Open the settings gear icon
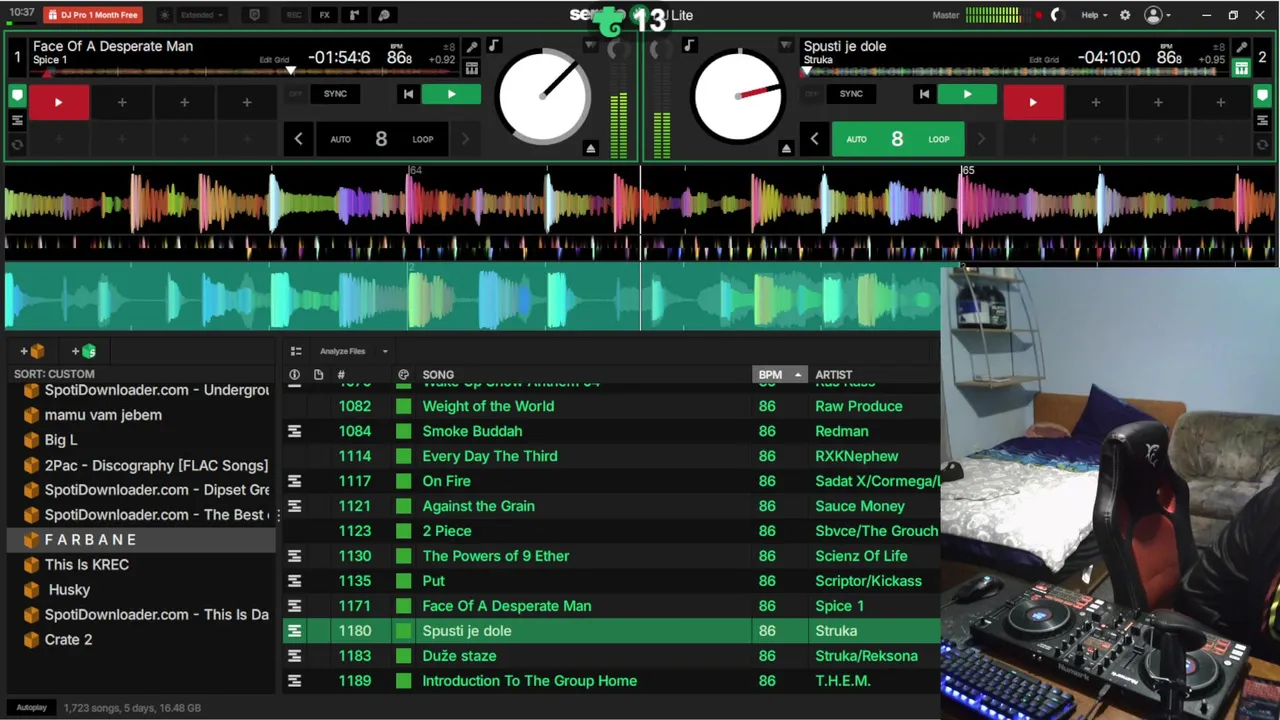The width and height of the screenshot is (1280, 720). (1125, 15)
